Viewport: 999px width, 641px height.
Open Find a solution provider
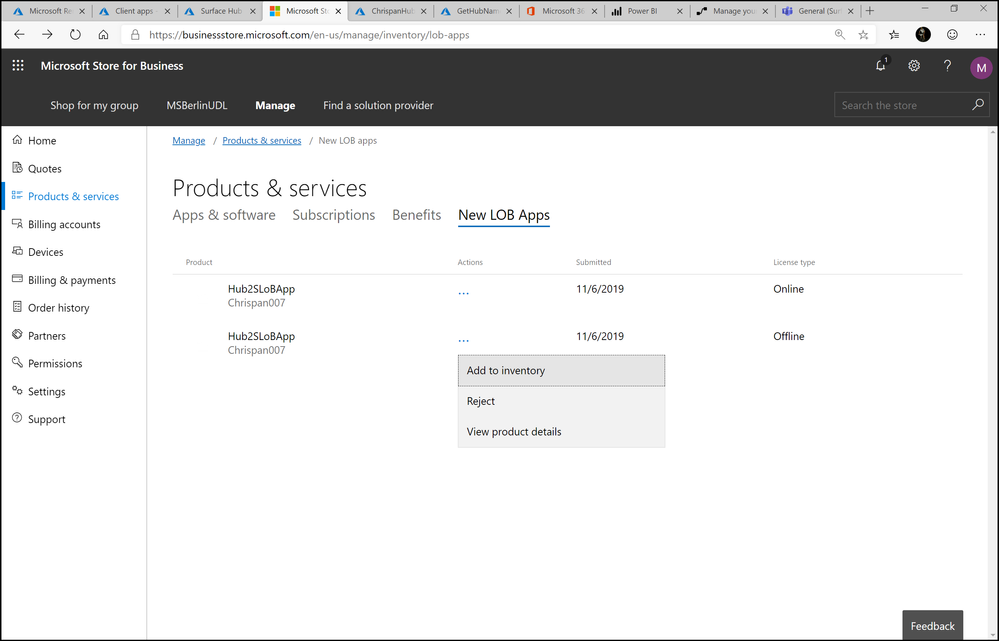click(x=378, y=105)
